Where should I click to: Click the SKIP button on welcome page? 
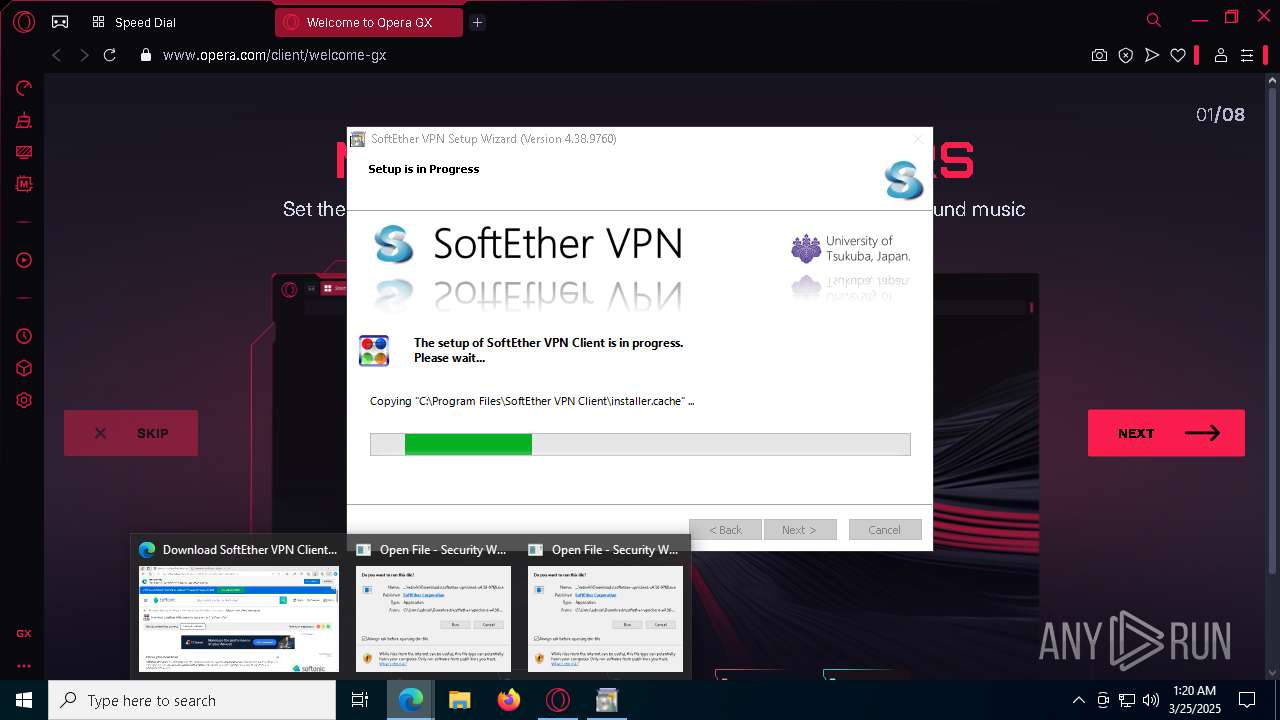pyautogui.click(x=131, y=433)
